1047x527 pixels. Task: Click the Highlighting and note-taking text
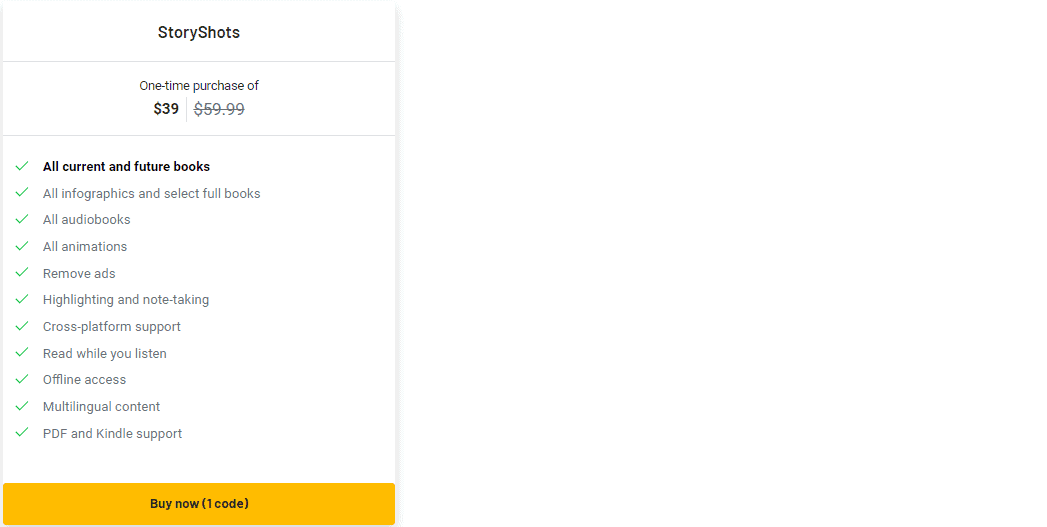tap(126, 300)
